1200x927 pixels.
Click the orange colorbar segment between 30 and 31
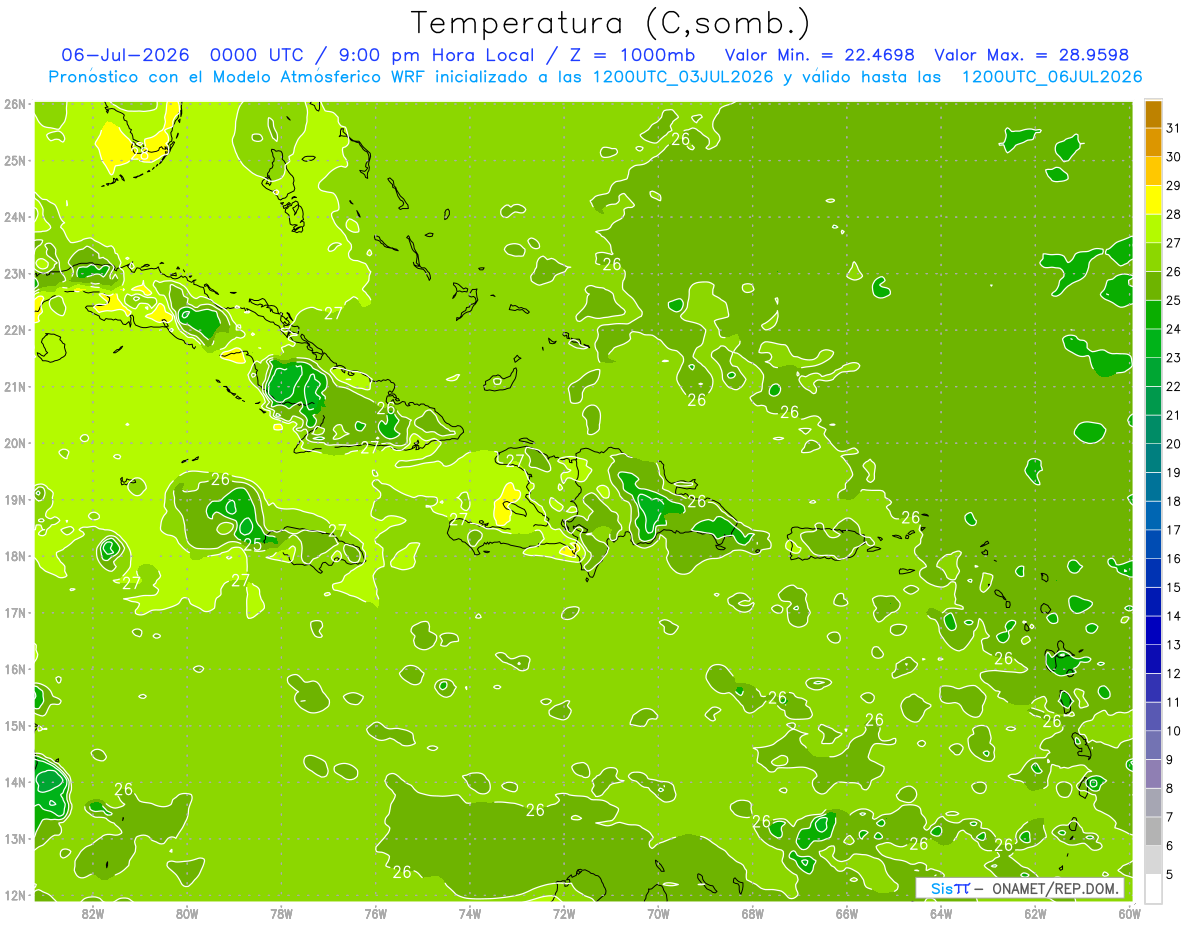1153,143
